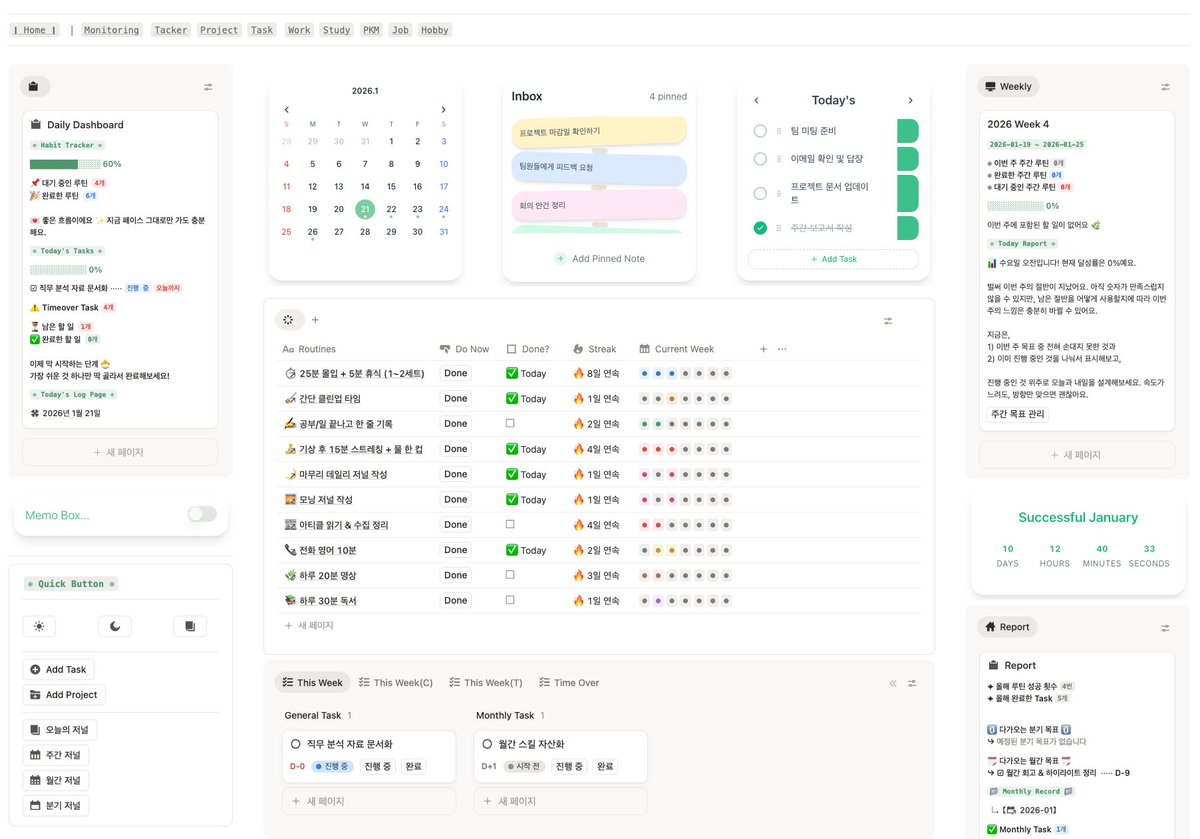Open Weekly panel filter settings icon
The width and height of the screenshot is (1200, 839).
click(x=1165, y=87)
